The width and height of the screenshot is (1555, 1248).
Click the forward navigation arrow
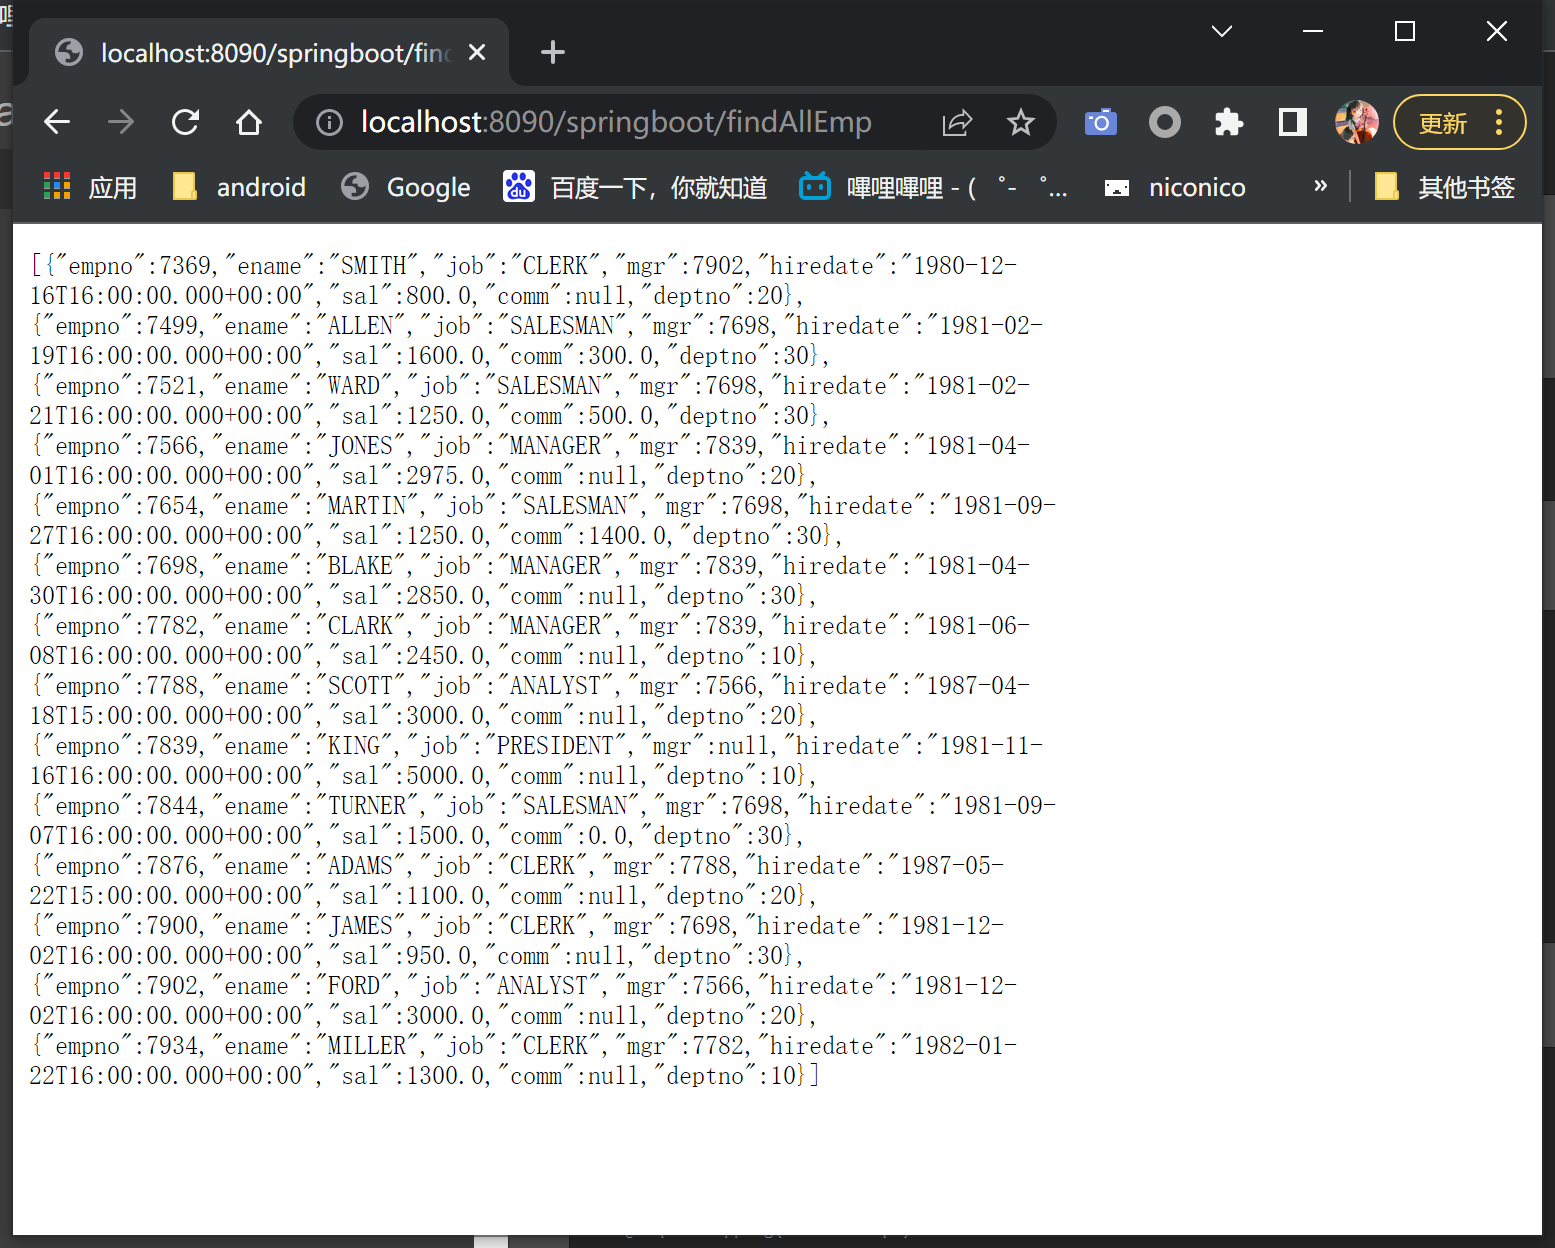point(121,122)
